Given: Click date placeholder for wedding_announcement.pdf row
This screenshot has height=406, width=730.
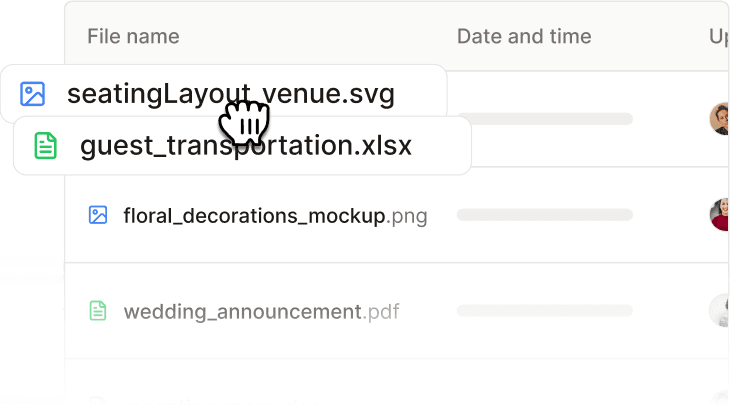Looking at the screenshot, I should 545,311.
